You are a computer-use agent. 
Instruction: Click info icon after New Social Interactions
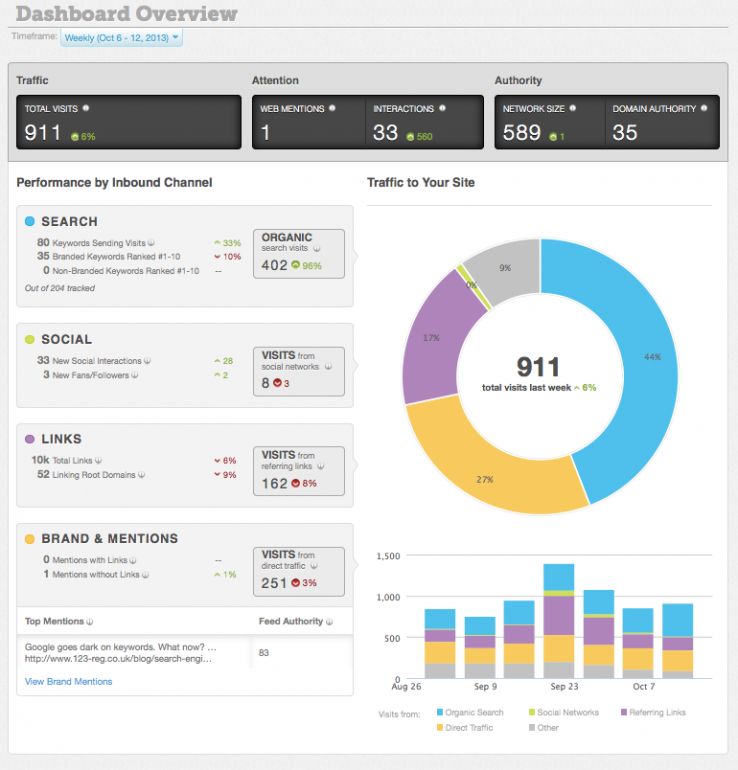[146, 361]
